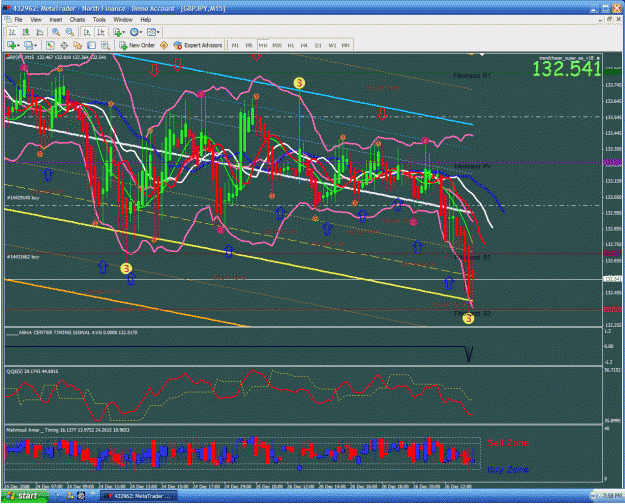The height and width of the screenshot is (504, 625).
Task: Open the Tools menu
Action: (x=99, y=20)
